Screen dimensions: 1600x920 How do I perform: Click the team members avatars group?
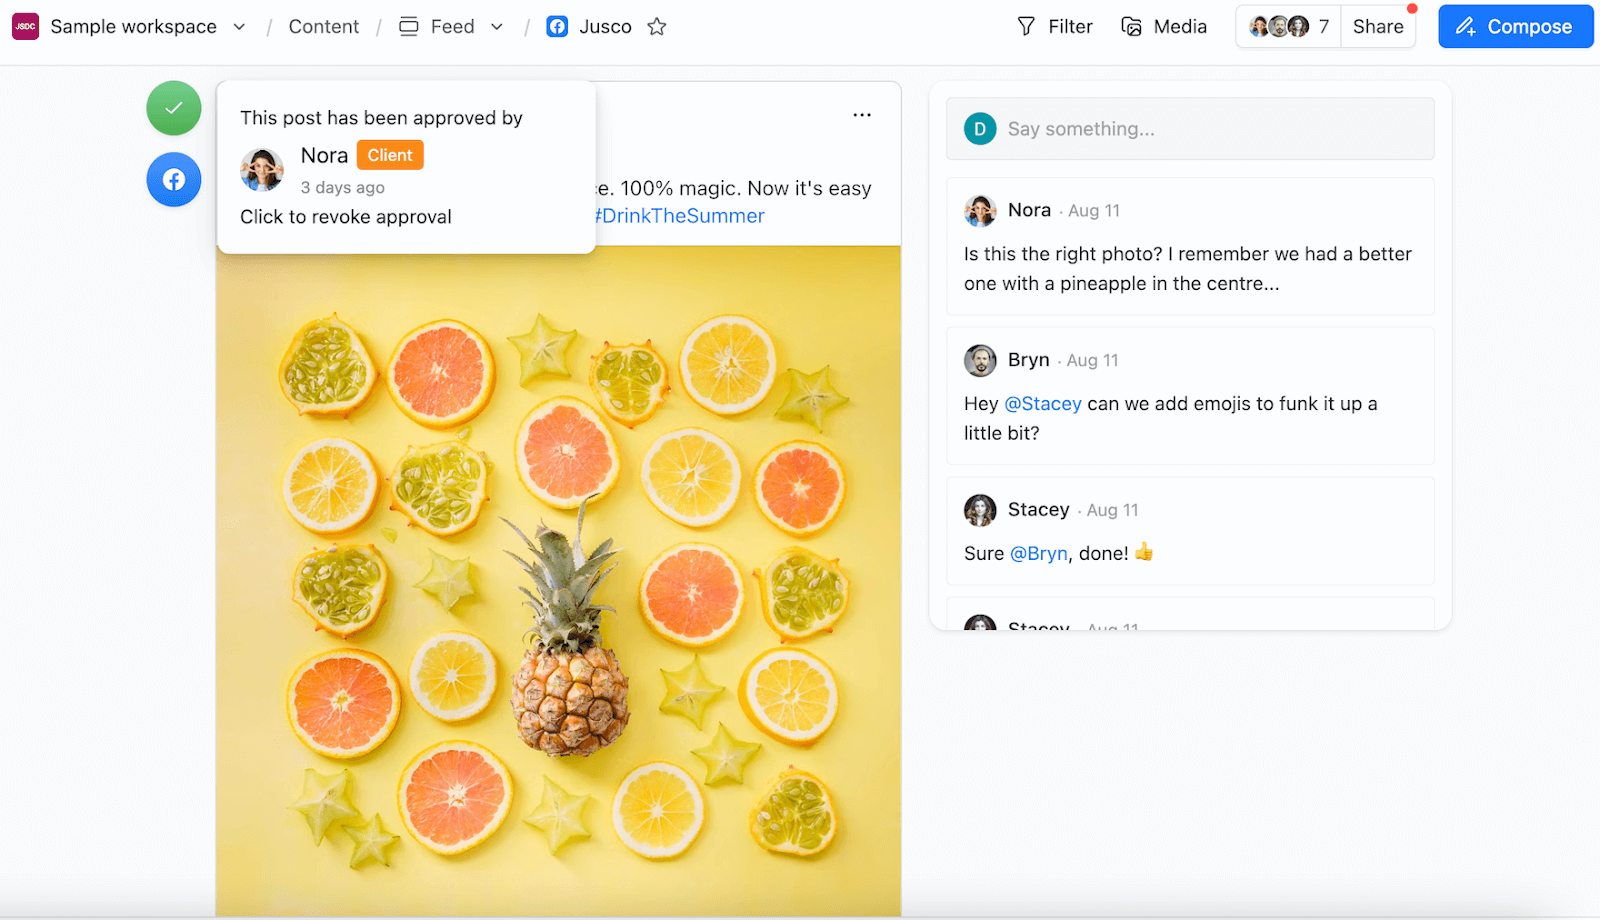[1287, 27]
